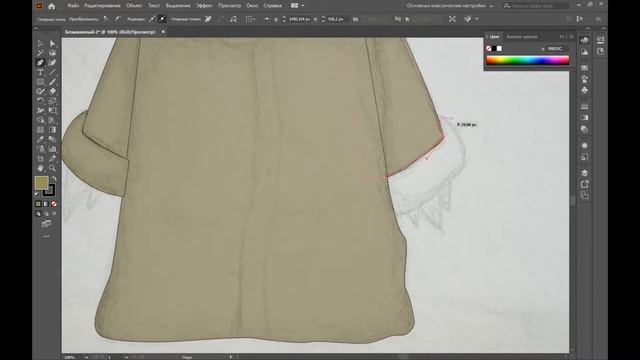640x360 pixels.
Task: Enable Draw Normal mode
Action: coord(38,213)
